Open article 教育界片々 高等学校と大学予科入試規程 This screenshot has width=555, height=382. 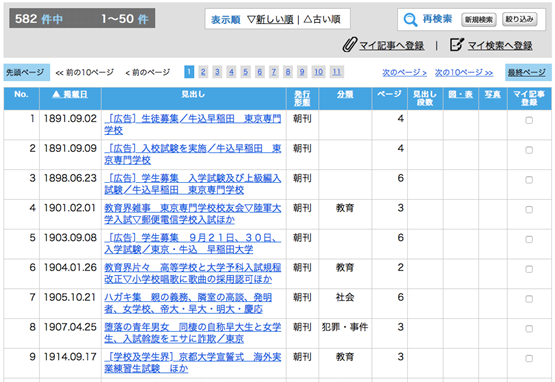pyautogui.click(x=193, y=273)
